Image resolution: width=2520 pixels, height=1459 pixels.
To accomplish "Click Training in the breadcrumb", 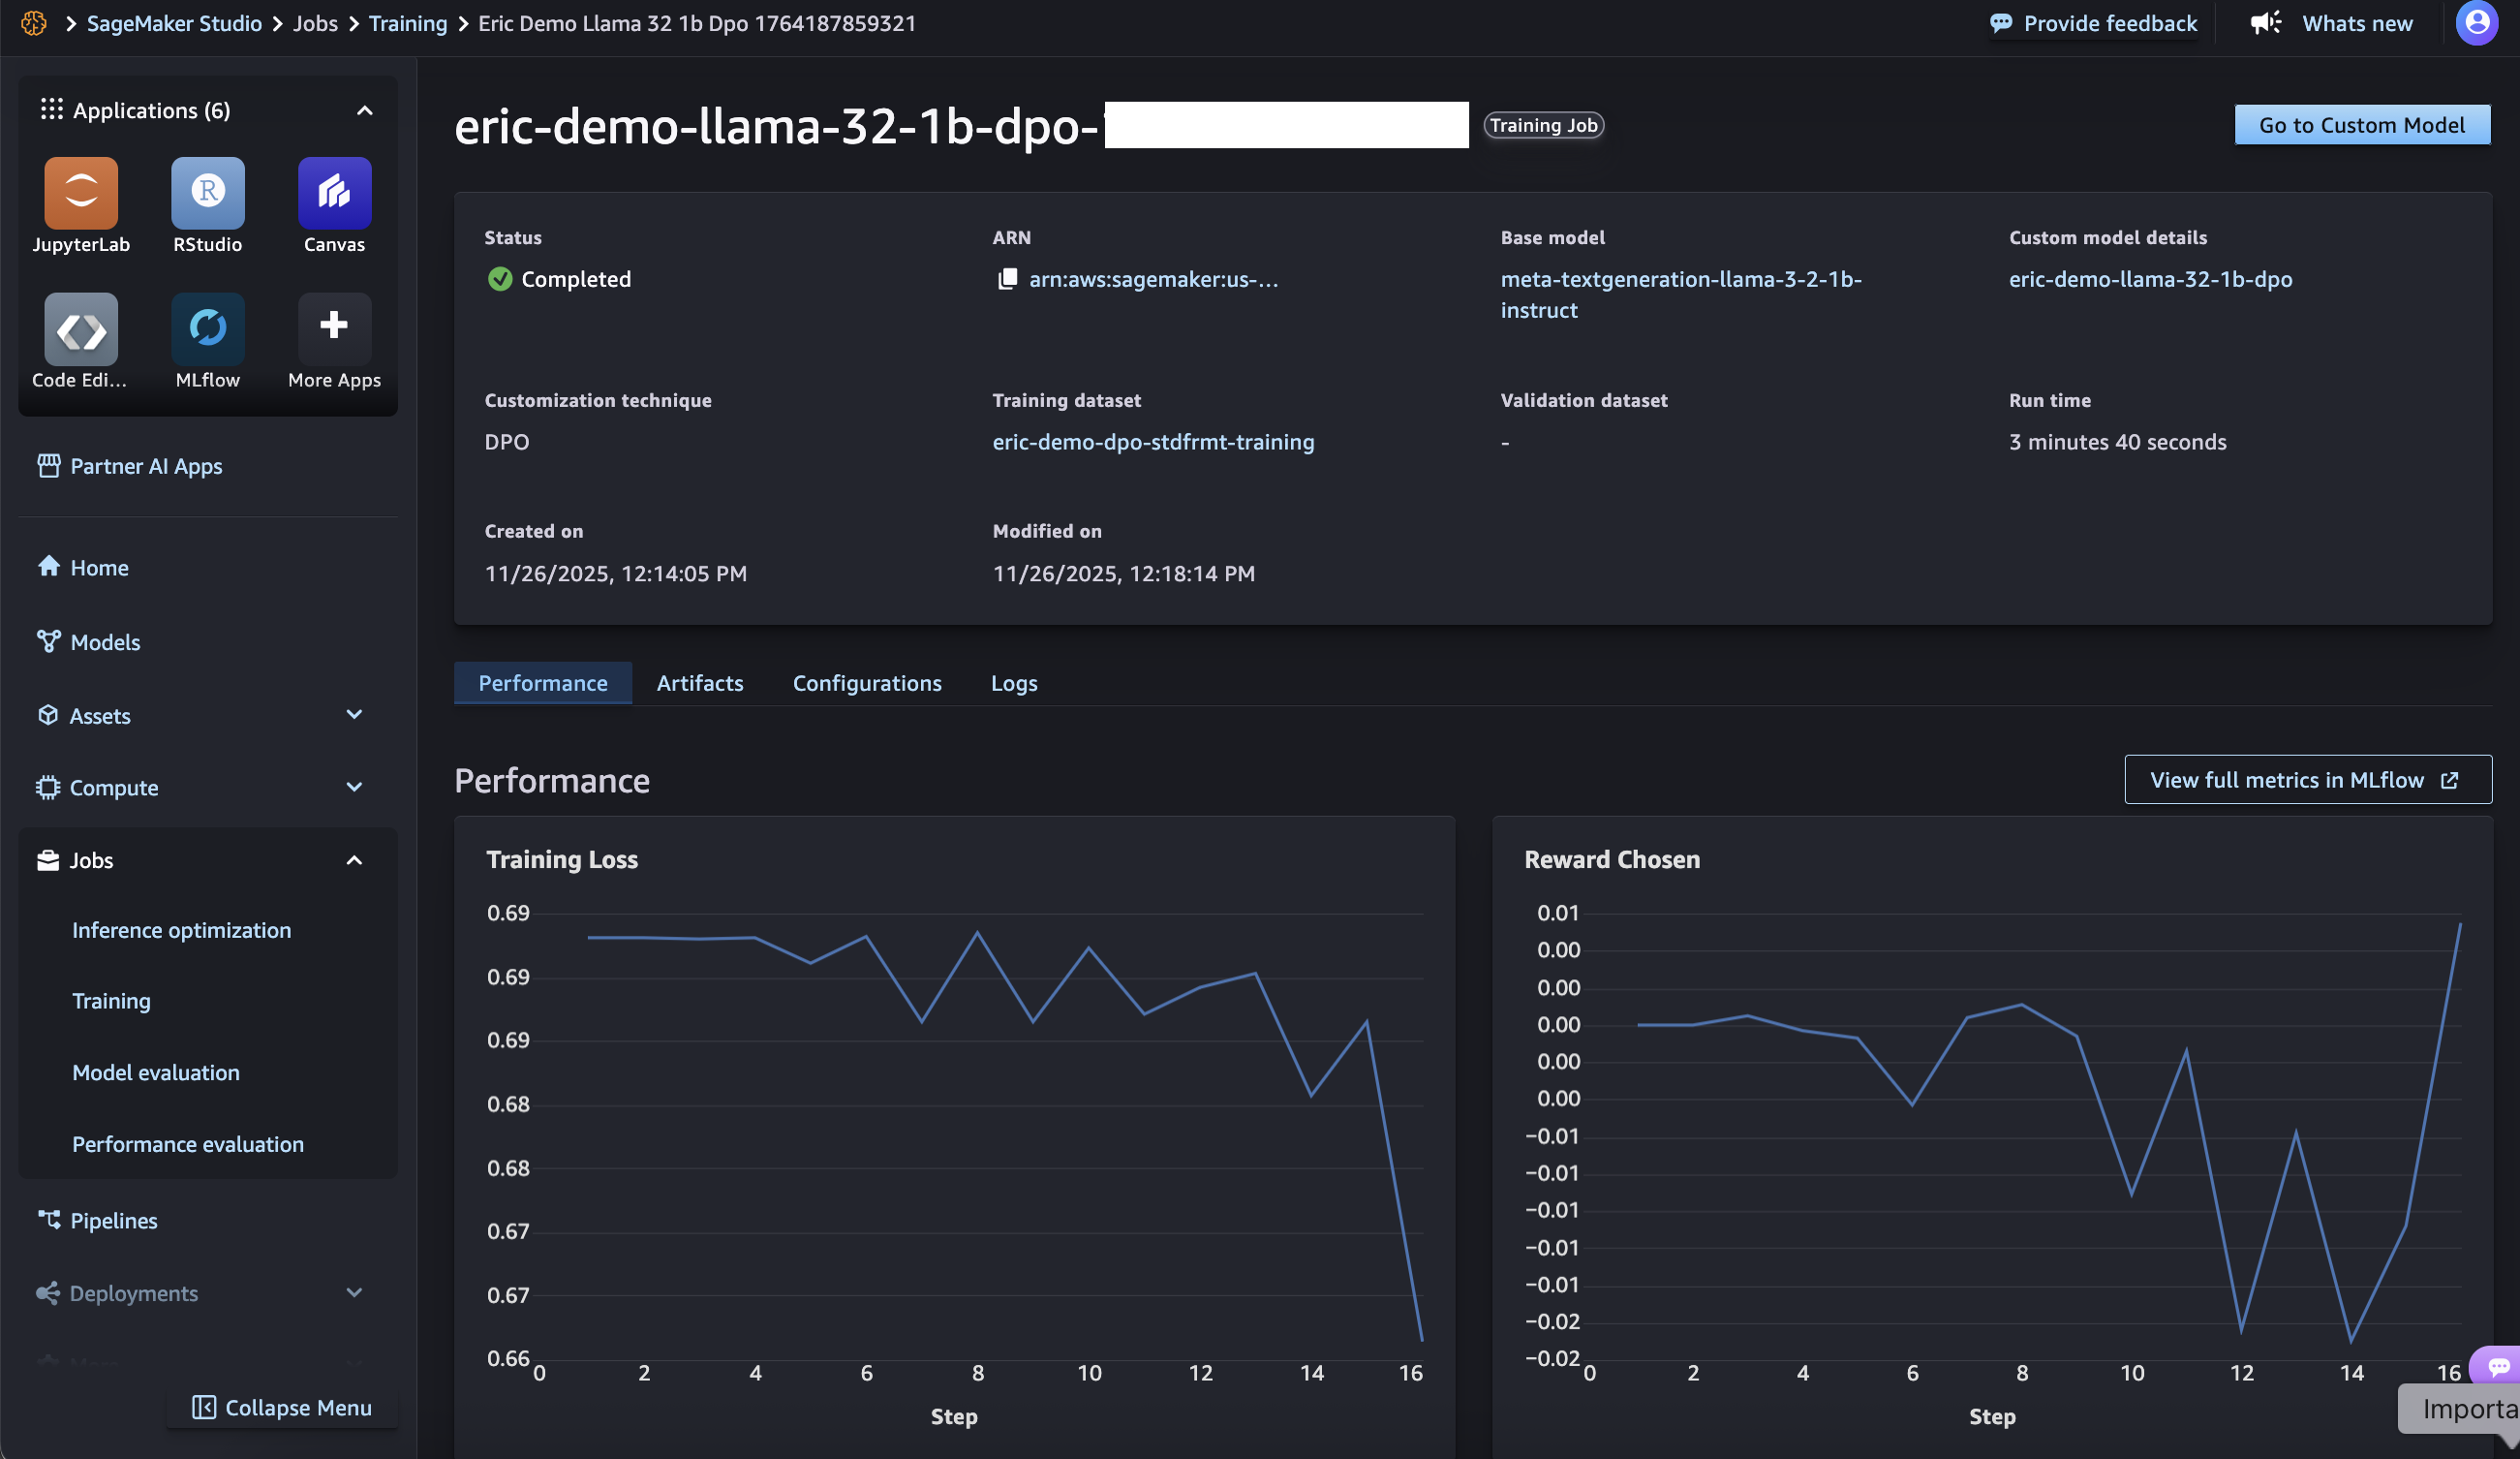I will coord(408,23).
